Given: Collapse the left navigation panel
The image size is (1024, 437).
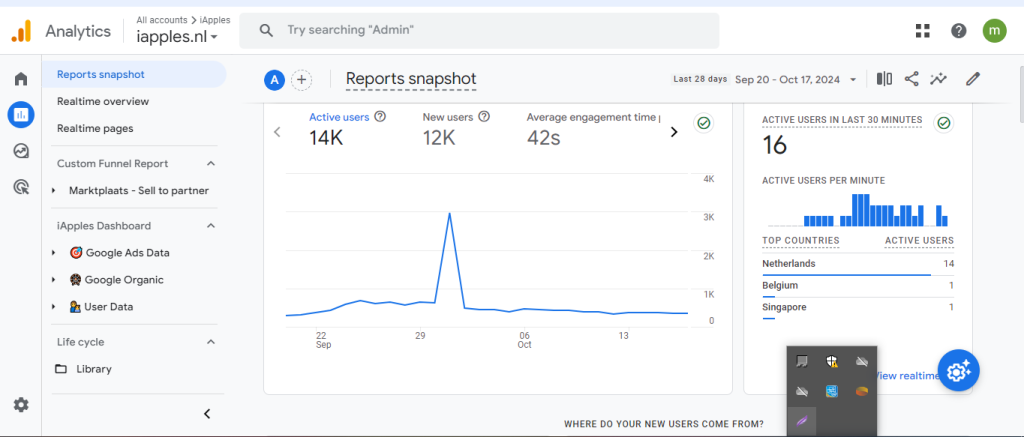Looking at the screenshot, I should pyautogui.click(x=207, y=413).
